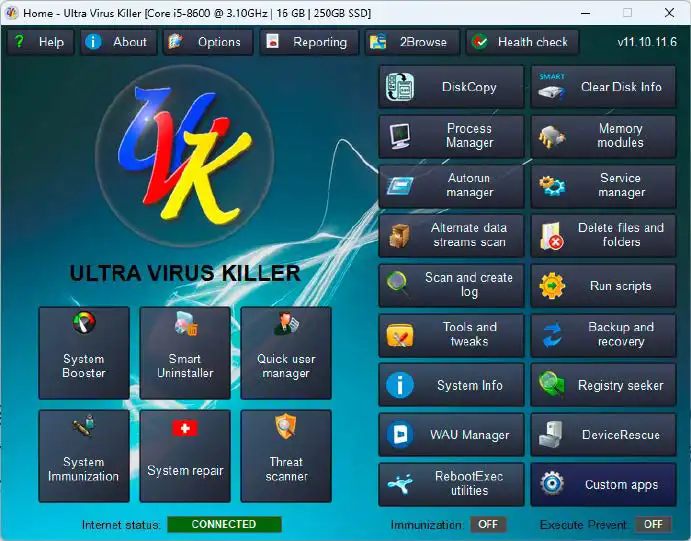Click the app icon in the title bar
Viewport: 691px width, 541px height.
[x=12, y=13]
